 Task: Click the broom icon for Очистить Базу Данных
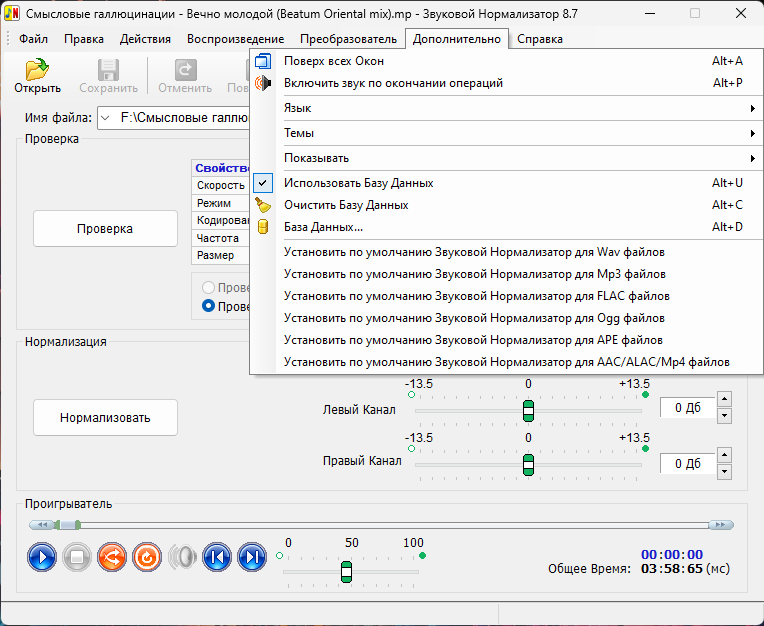pos(263,205)
